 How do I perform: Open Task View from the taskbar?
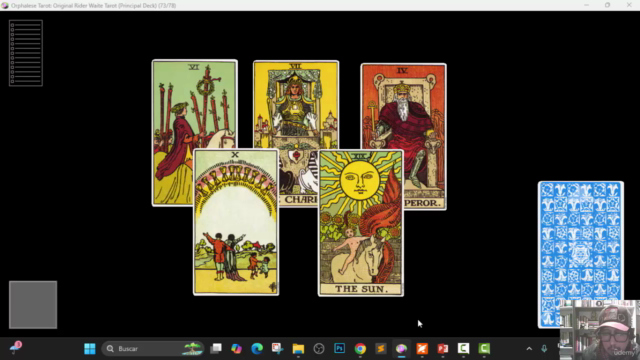pyautogui.click(x=216, y=349)
